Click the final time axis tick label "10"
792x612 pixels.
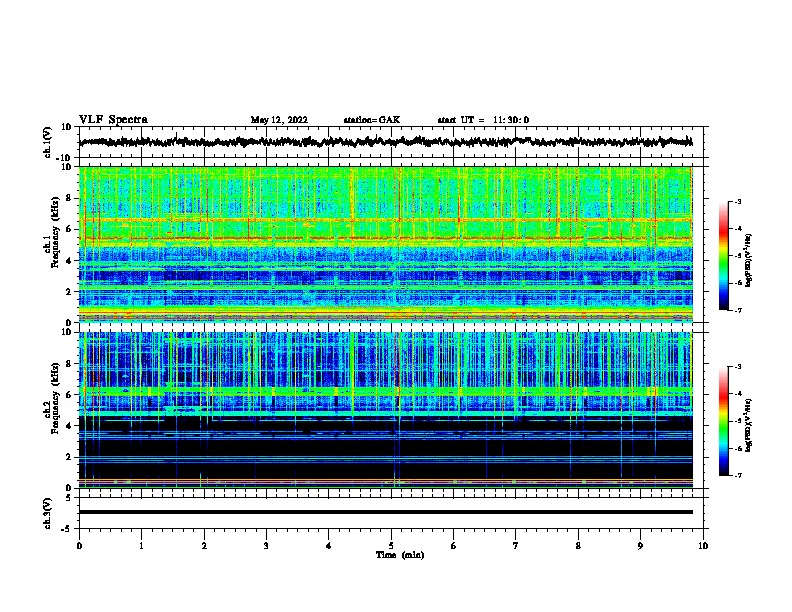[x=703, y=545]
